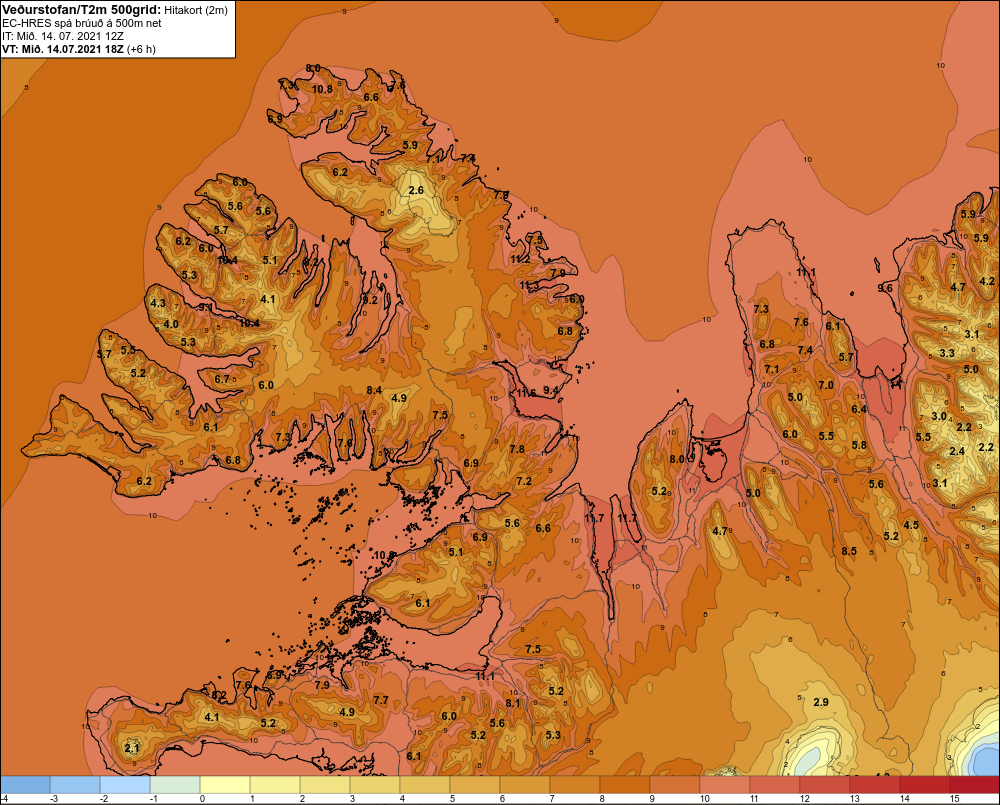
Task: Click the 6.4 temperature label
Action: (858, 409)
